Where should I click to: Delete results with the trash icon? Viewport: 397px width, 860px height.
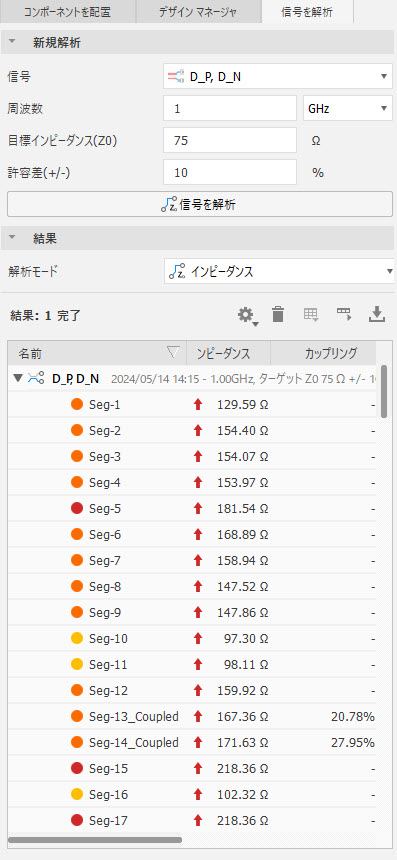278,315
